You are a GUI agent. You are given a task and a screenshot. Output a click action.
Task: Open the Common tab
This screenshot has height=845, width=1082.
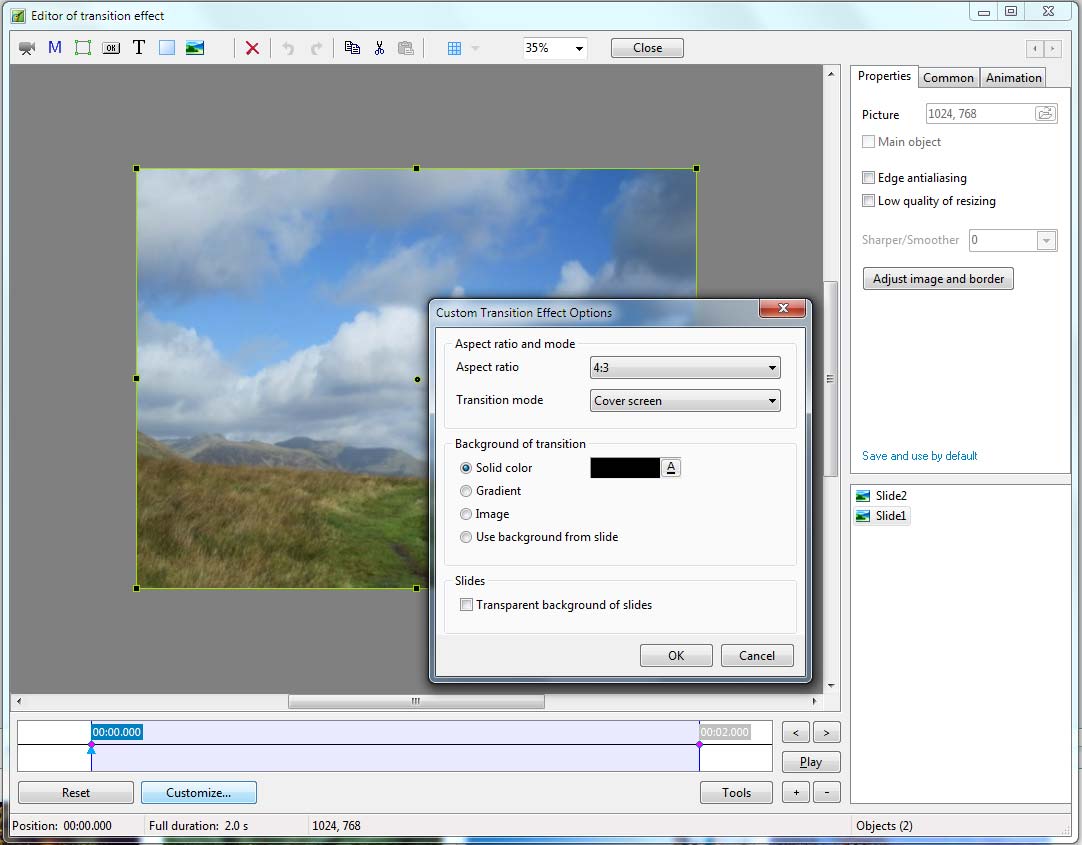pyautogui.click(x=948, y=78)
